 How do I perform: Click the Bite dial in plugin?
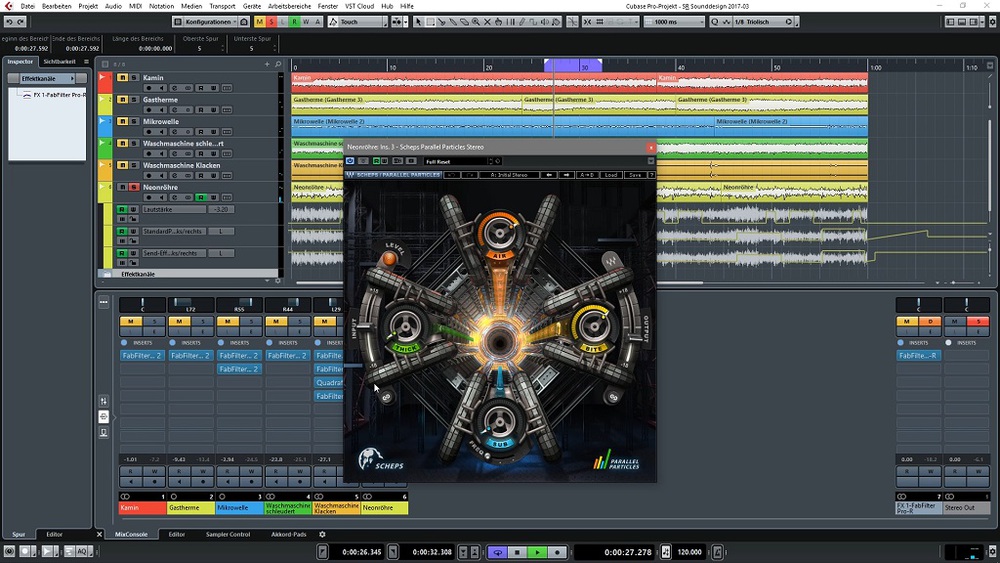pos(594,325)
